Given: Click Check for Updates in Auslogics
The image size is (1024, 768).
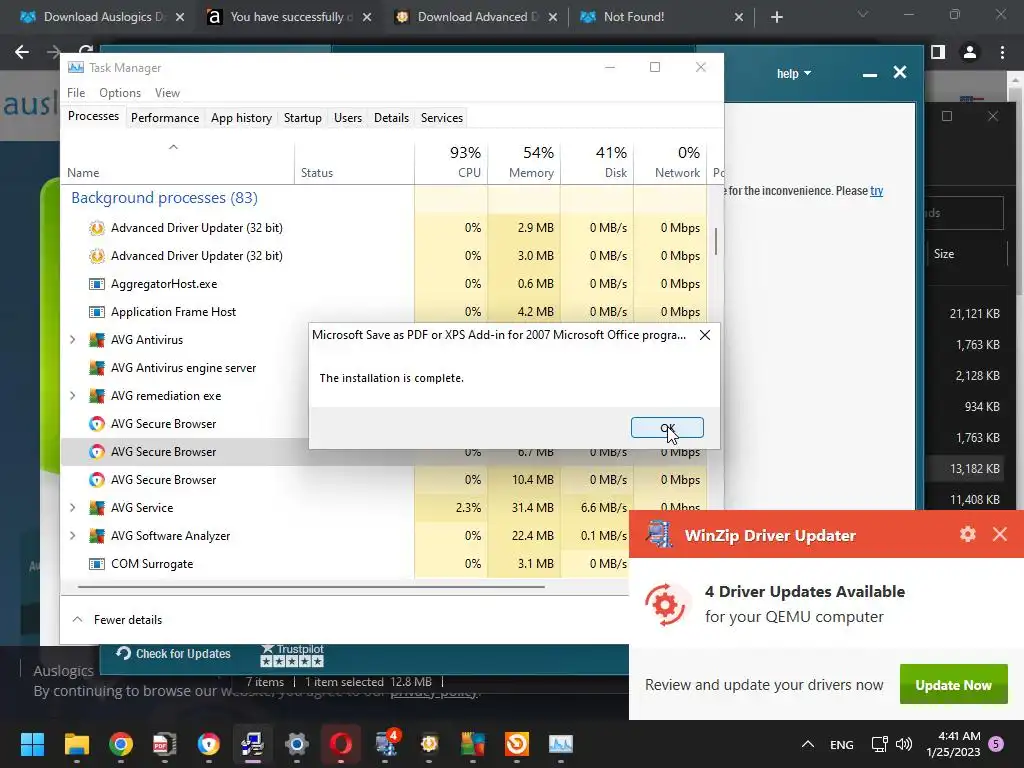Looking at the screenshot, I should pos(174,654).
